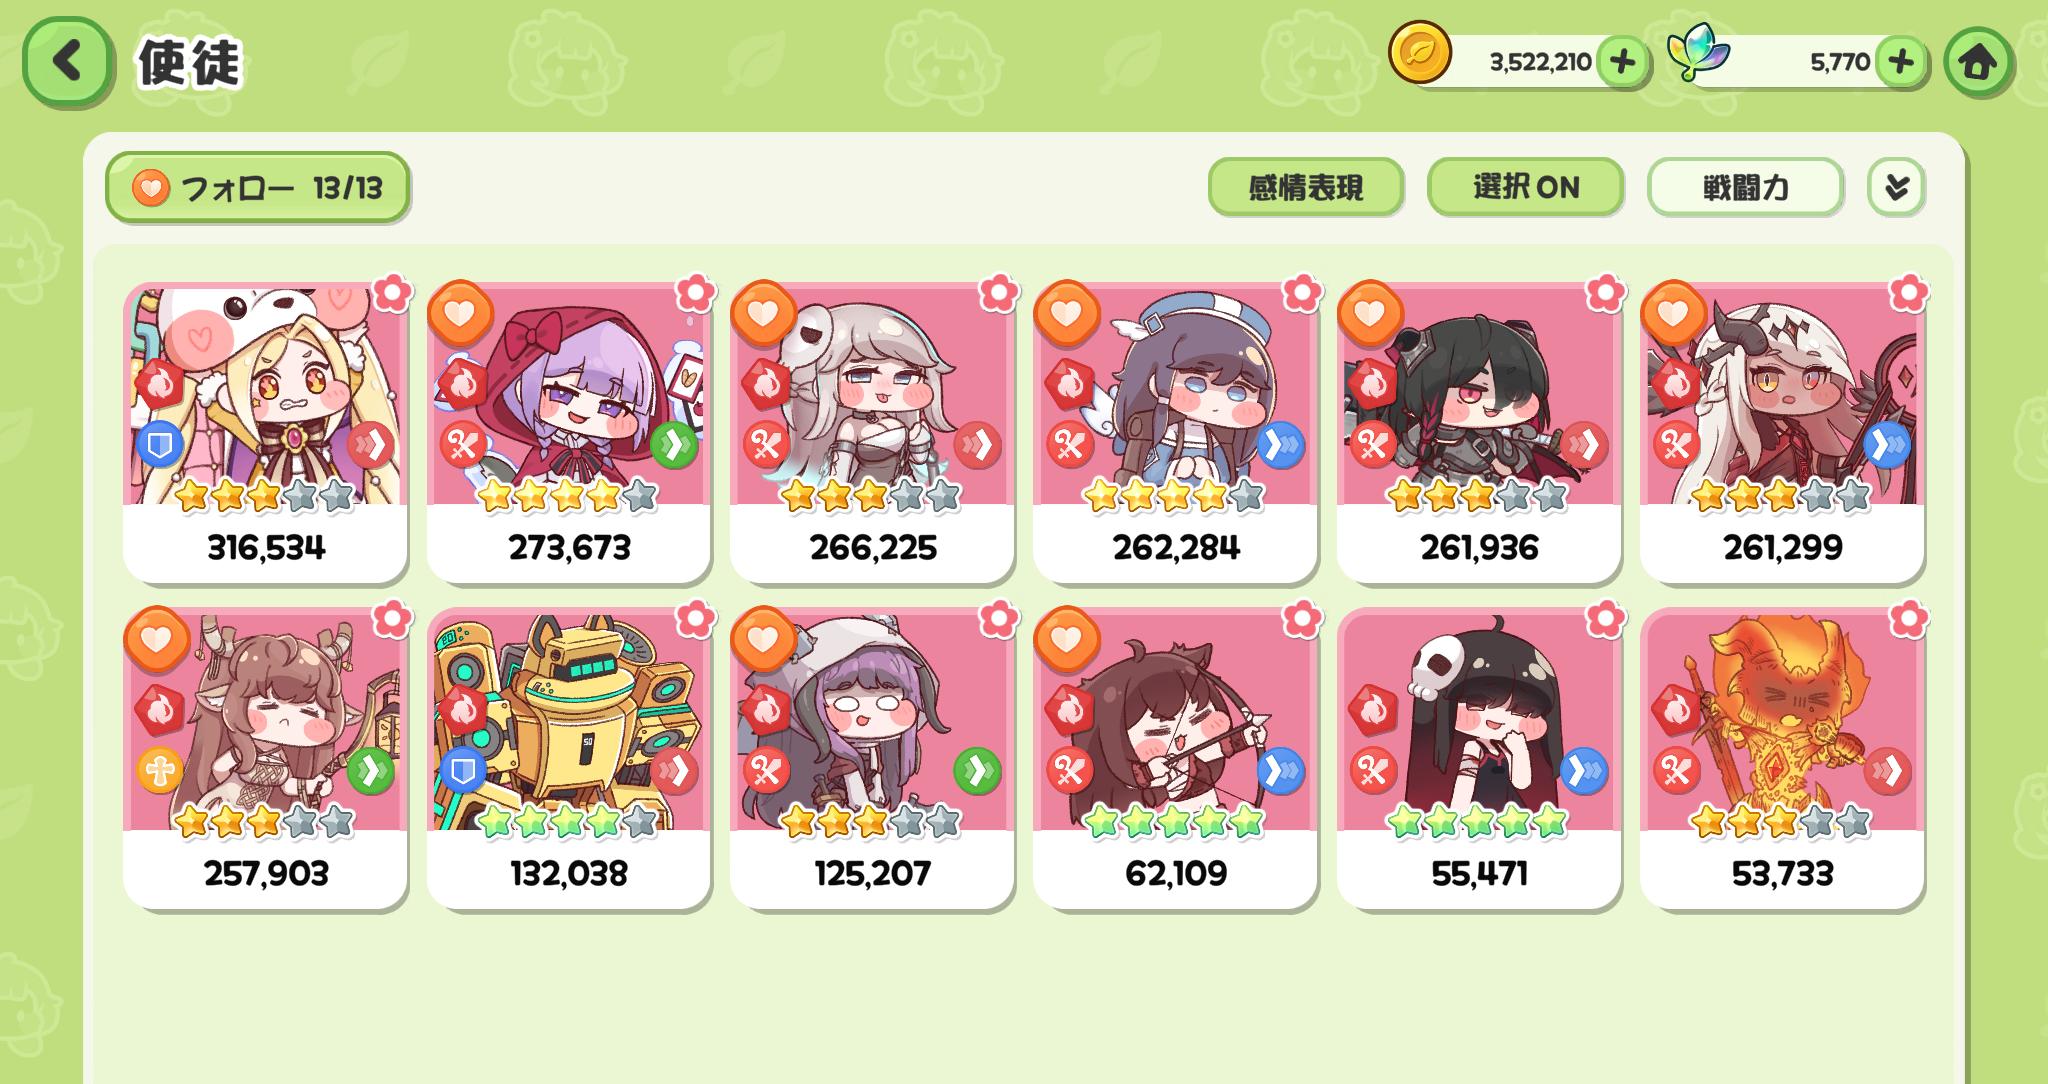Image resolution: width=2048 pixels, height=1084 pixels.
Task: Click the pink flower badge on the 273,673 card
Action: pyautogui.click(x=694, y=294)
